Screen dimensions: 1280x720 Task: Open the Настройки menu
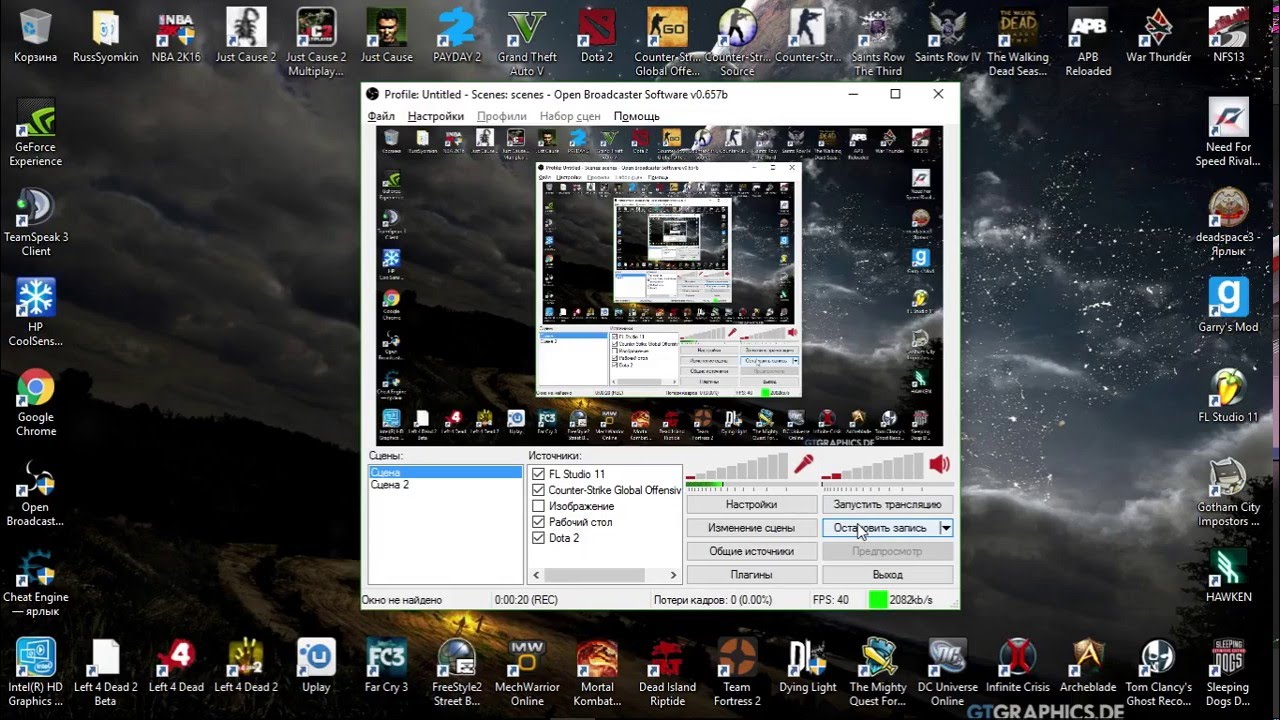[x=436, y=116]
